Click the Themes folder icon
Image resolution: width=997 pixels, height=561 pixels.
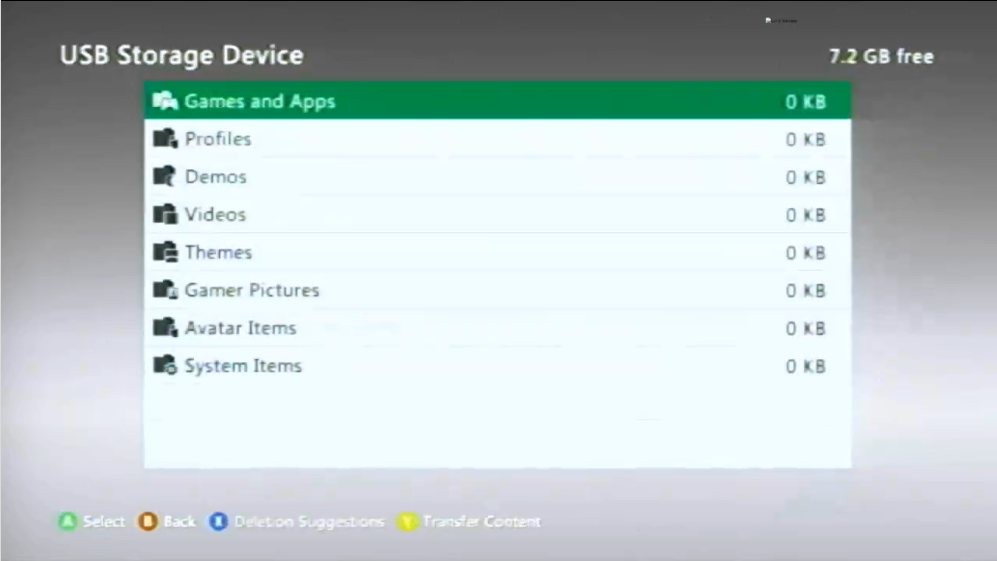[x=165, y=252]
